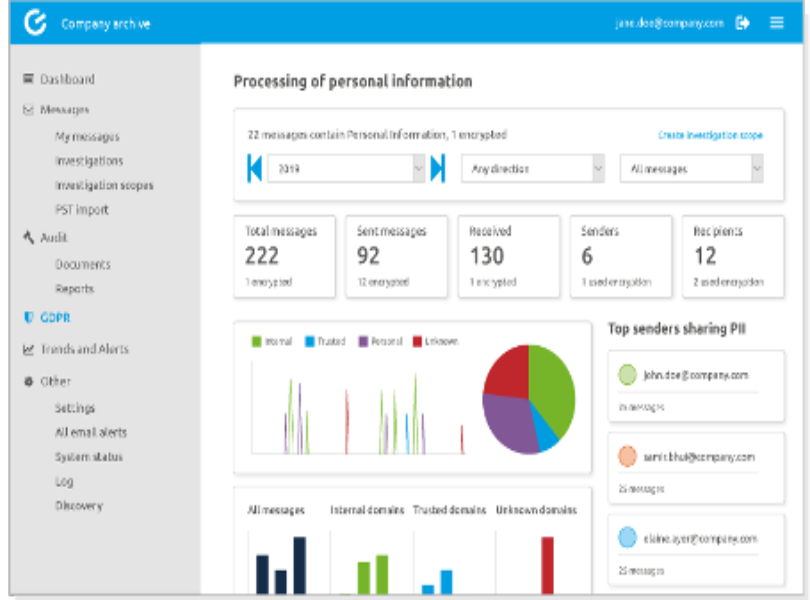Screen dimensions: 810x600
Task: Open the 2019 year dropdown
Action: coord(346,169)
